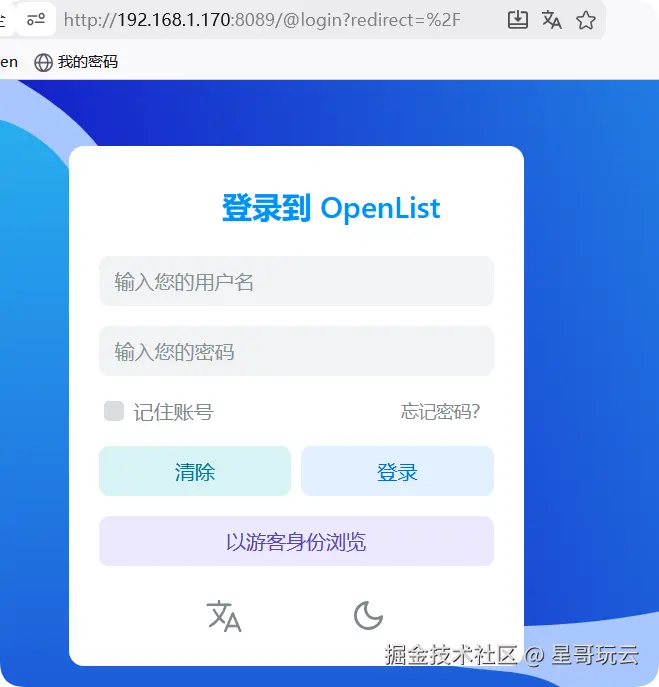659x687 pixels.
Task: Click the globe icon beside 我的密码
Action: click(43, 62)
